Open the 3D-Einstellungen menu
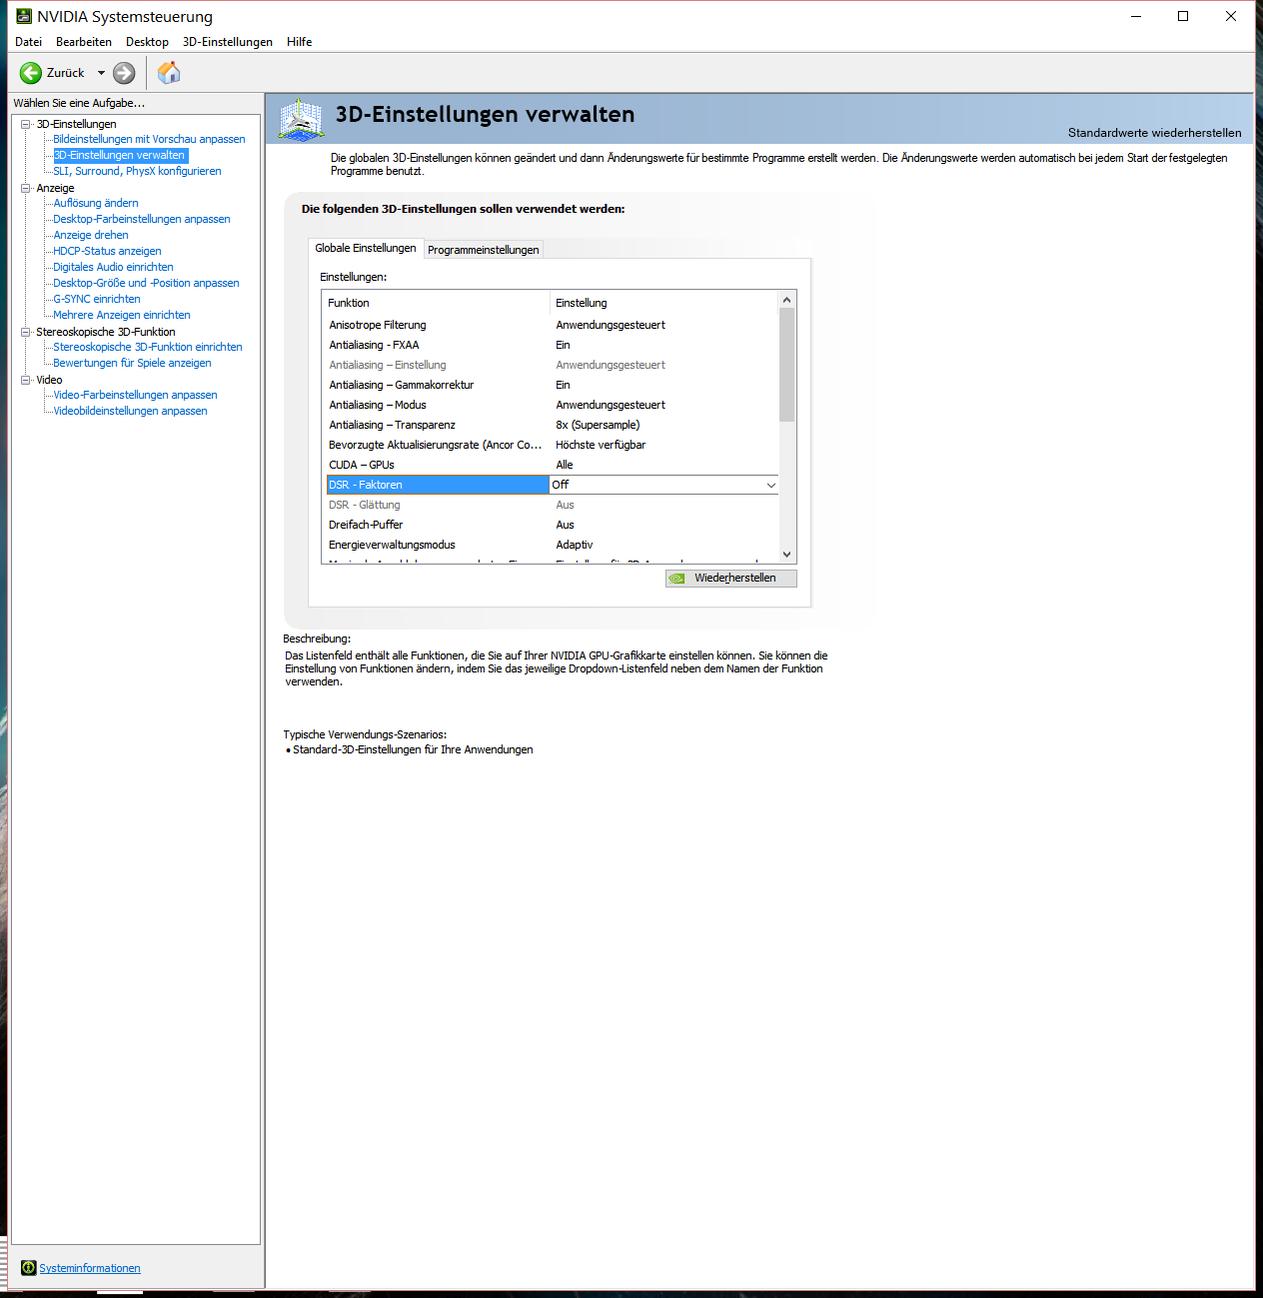The width and height of the screenshot is (1263, 1298). tap(228, 42)
